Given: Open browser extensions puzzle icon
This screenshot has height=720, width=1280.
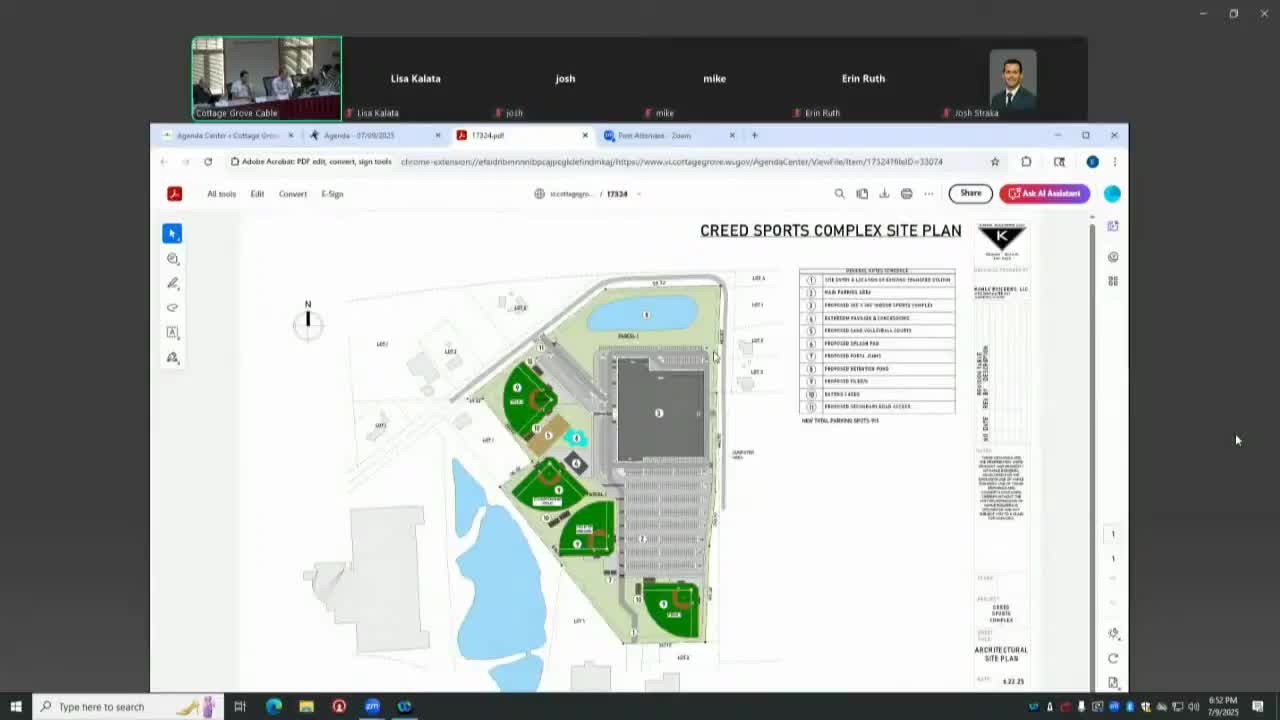Looking at the screenshot, I should pyautogui.click(x=1026, y=162).
